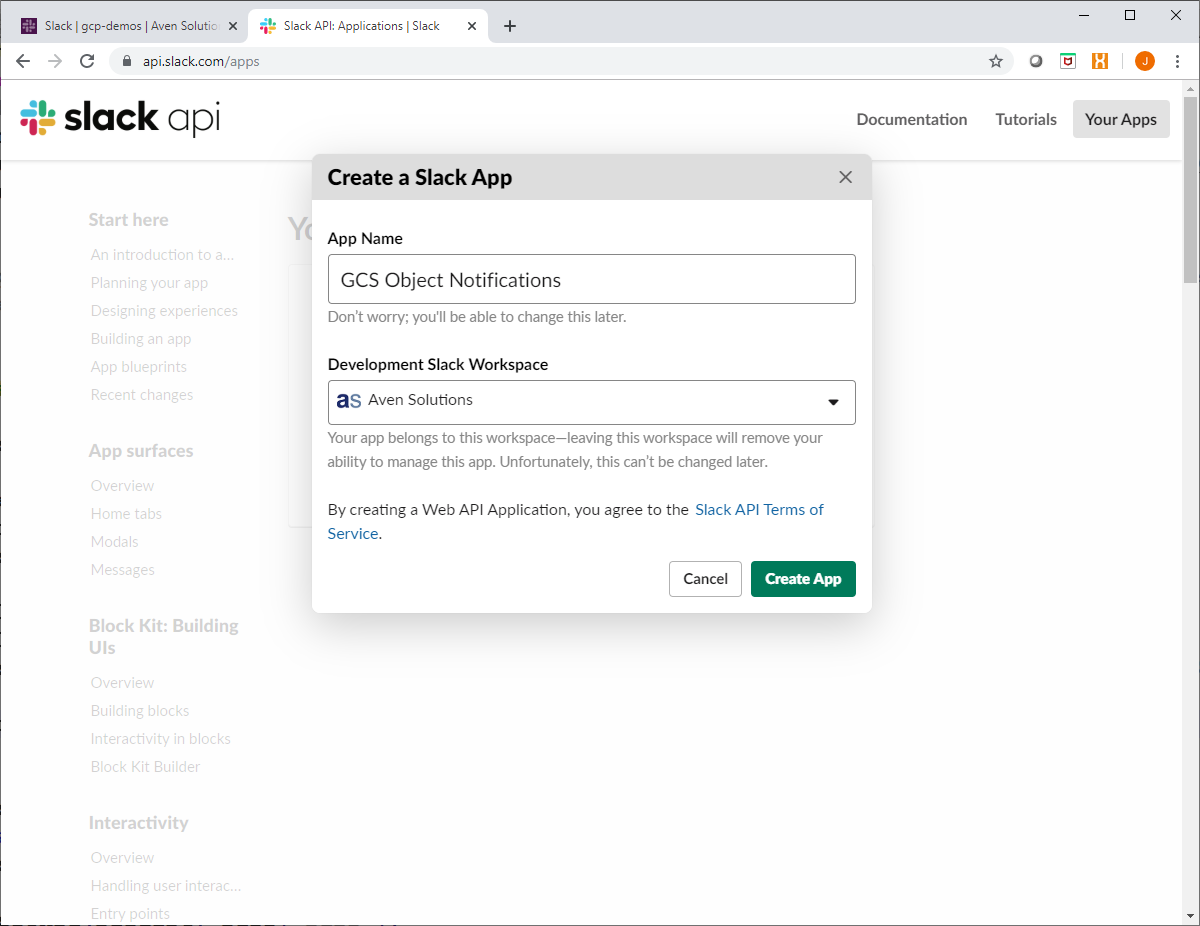Screen dimensions: 1200x926
Task: Open the Home tabs sidebar link
Action: [126, 514]
